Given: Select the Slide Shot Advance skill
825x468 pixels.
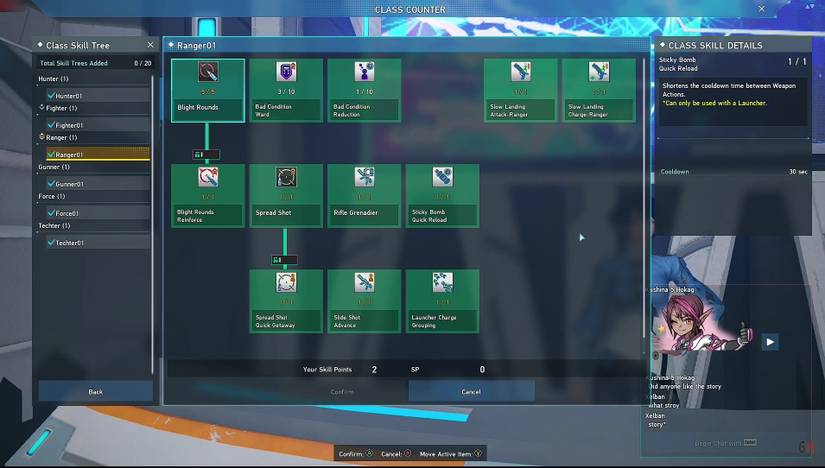Looking at the screenshot, I should point(364,301).
